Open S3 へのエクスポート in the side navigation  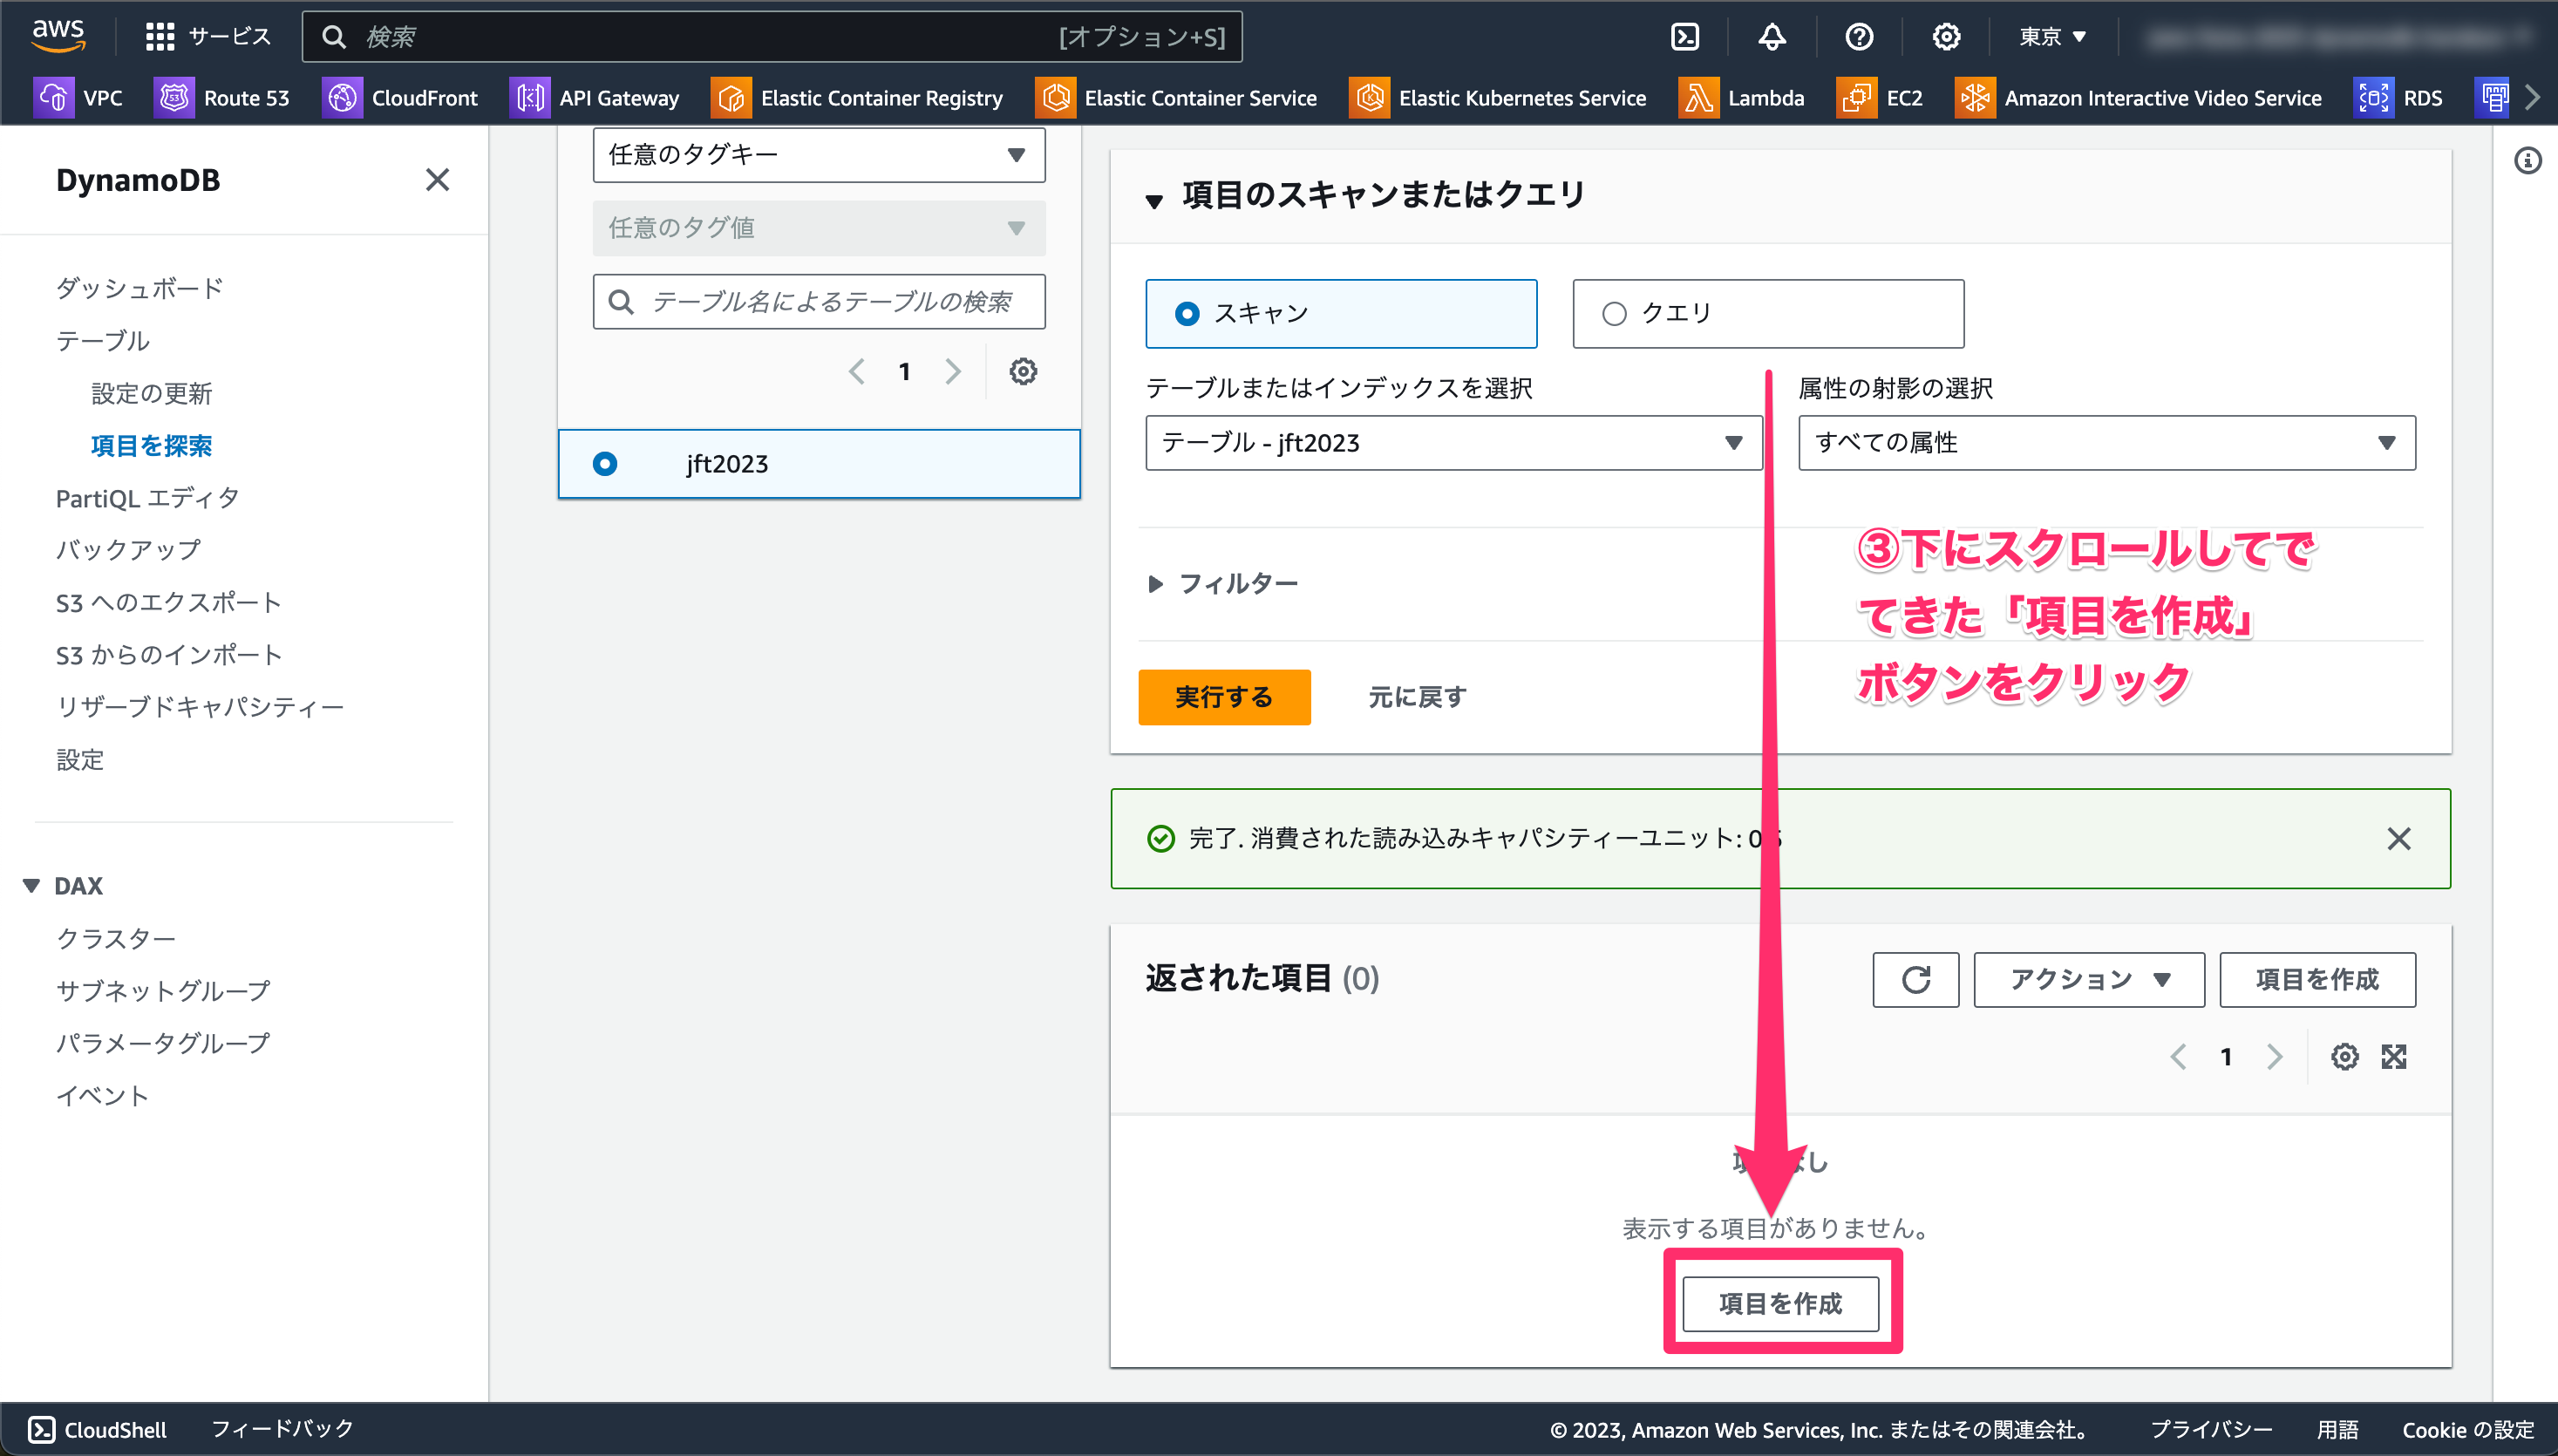(x=168, y=603)
